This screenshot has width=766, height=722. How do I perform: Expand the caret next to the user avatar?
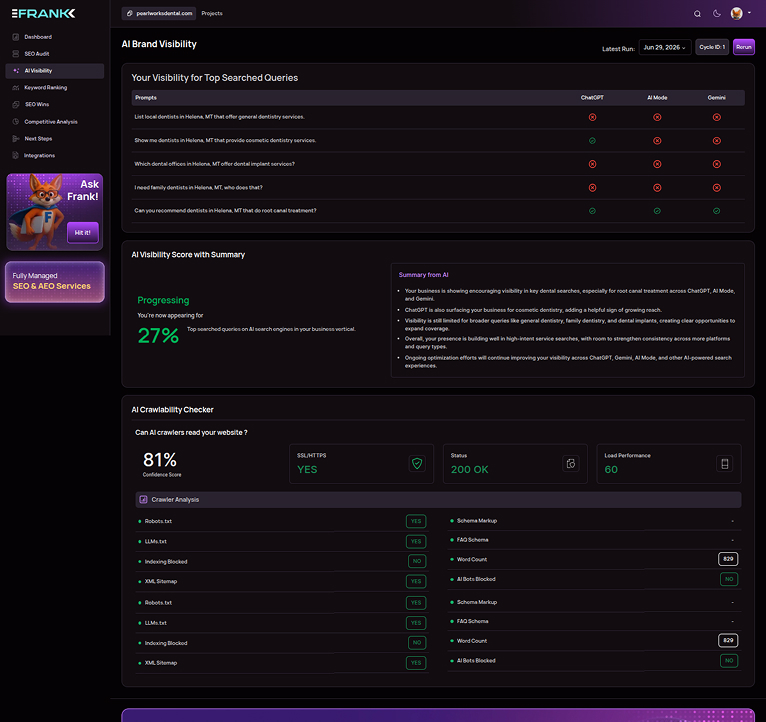tap(749, 13)
